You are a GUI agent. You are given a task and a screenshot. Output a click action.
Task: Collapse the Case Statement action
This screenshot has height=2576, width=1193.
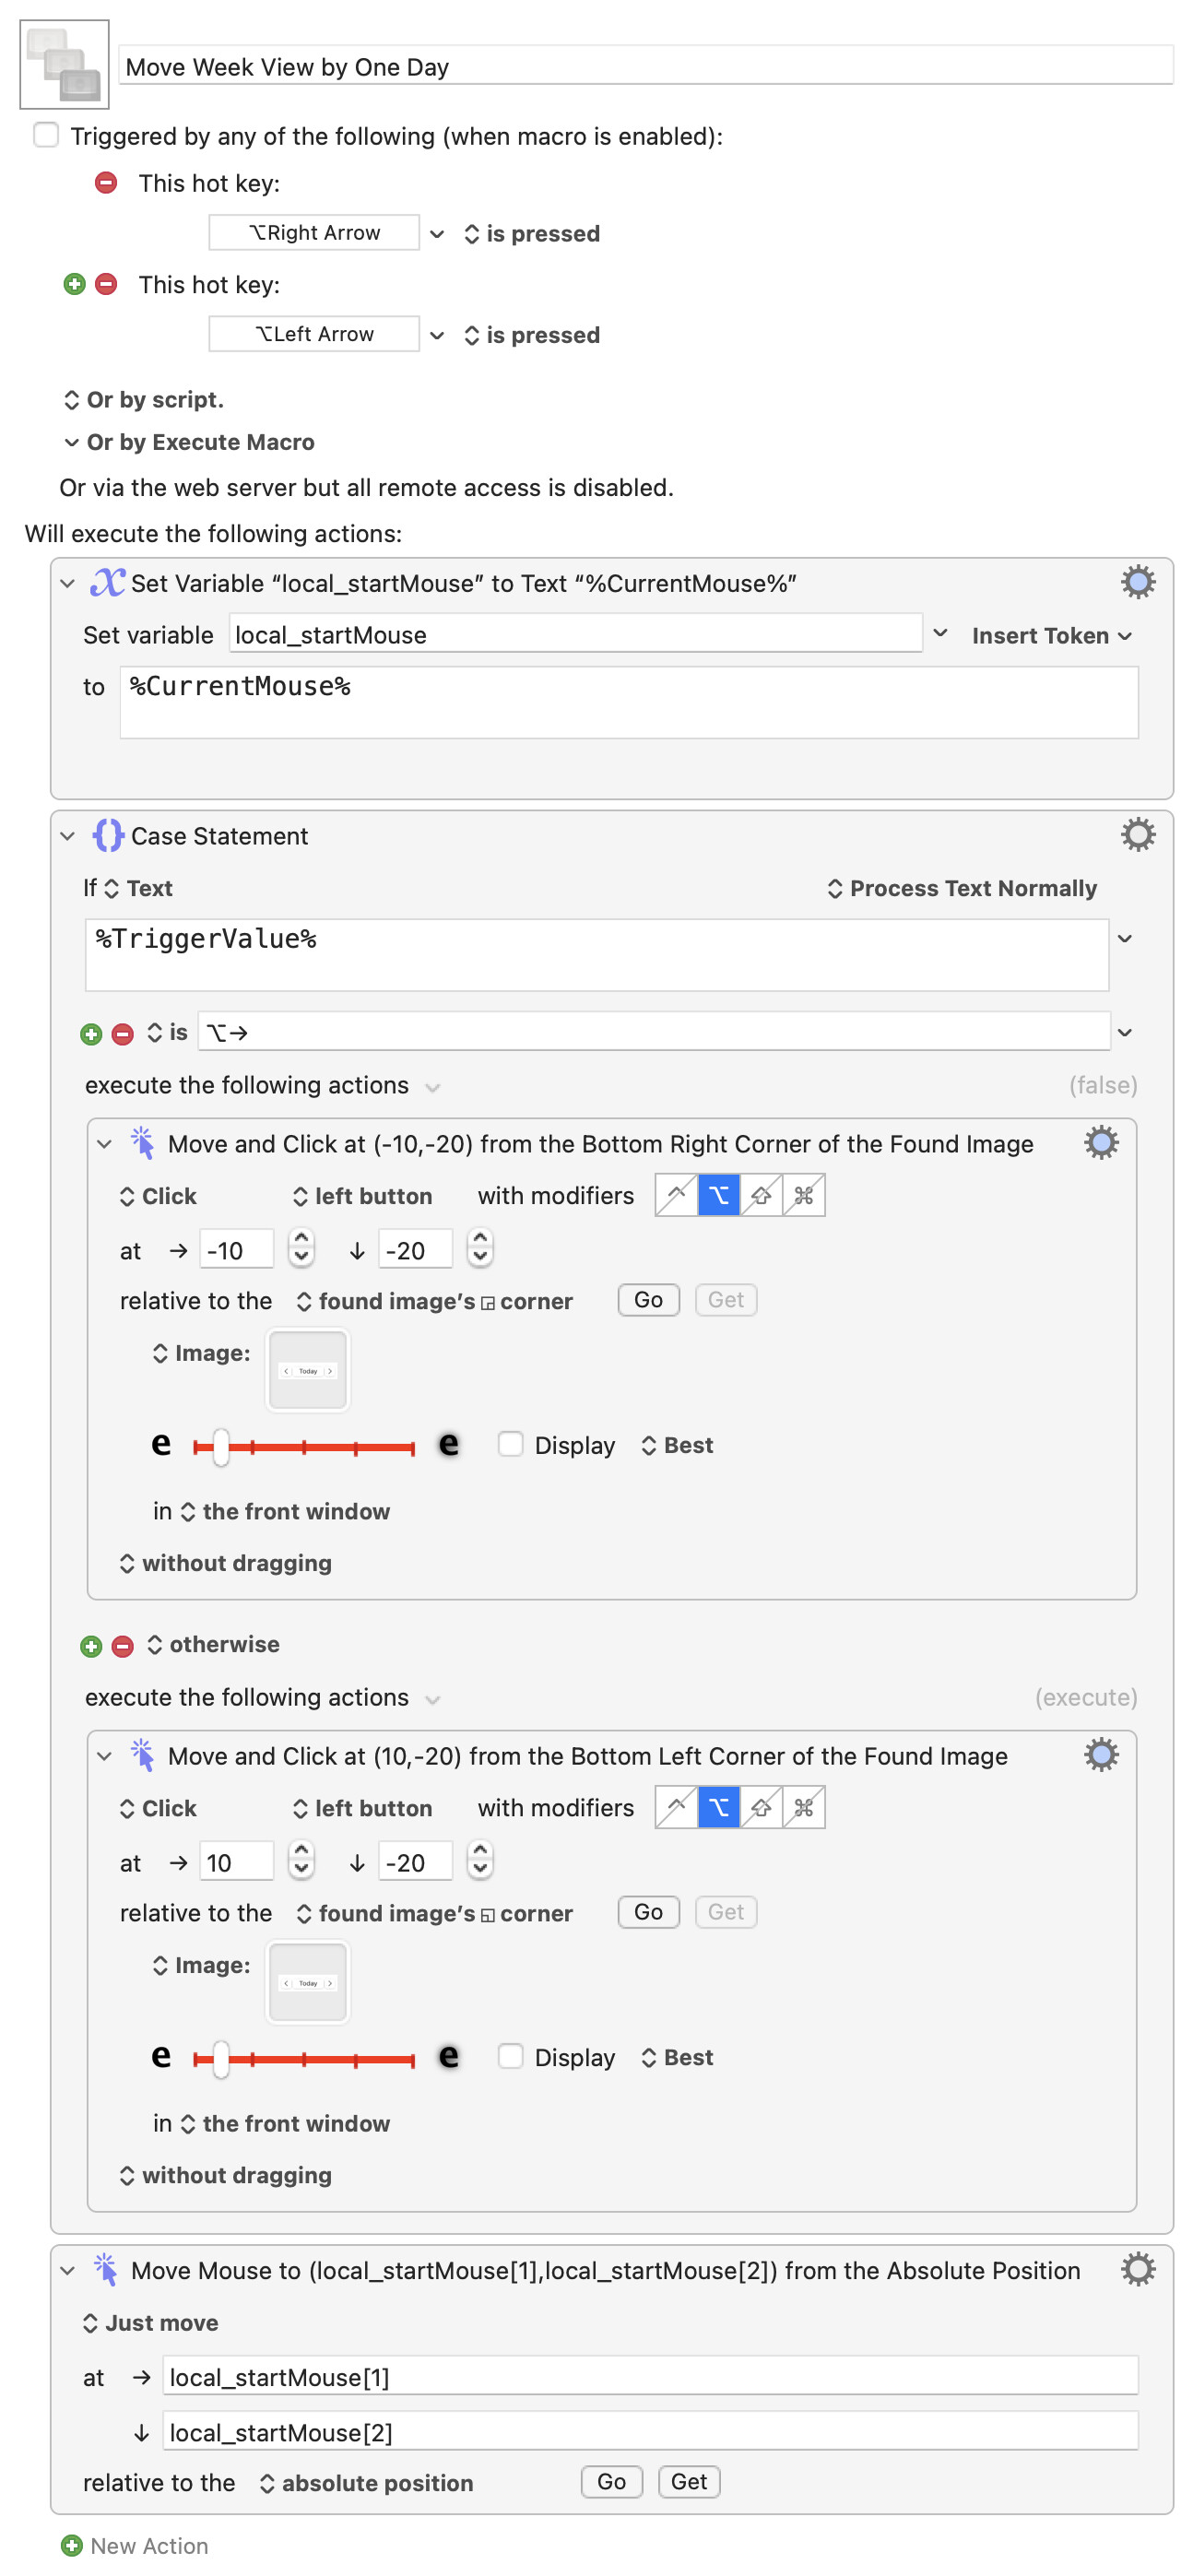click(x=68, y=836)
